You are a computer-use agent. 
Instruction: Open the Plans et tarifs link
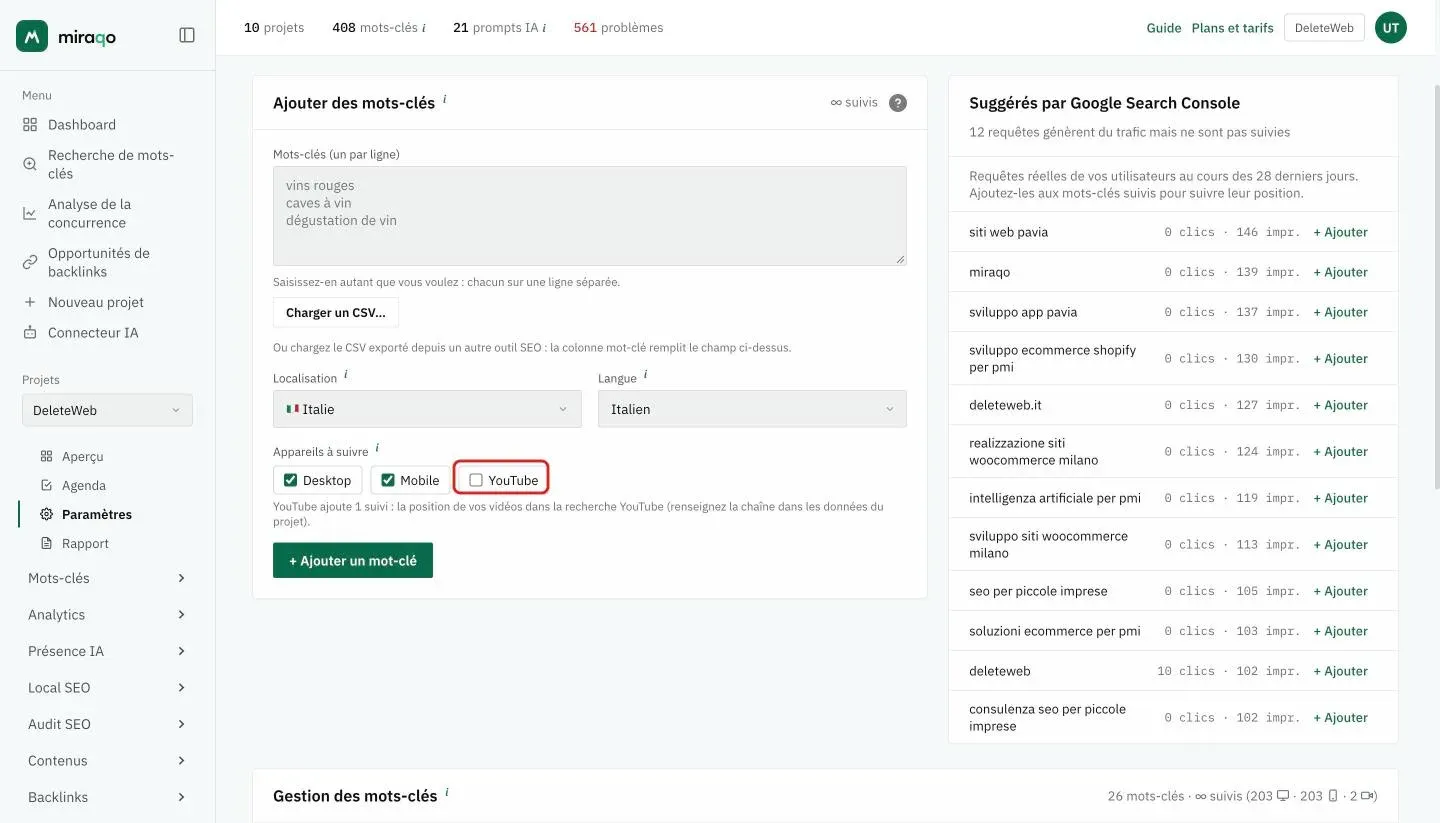pos(1233,28)
